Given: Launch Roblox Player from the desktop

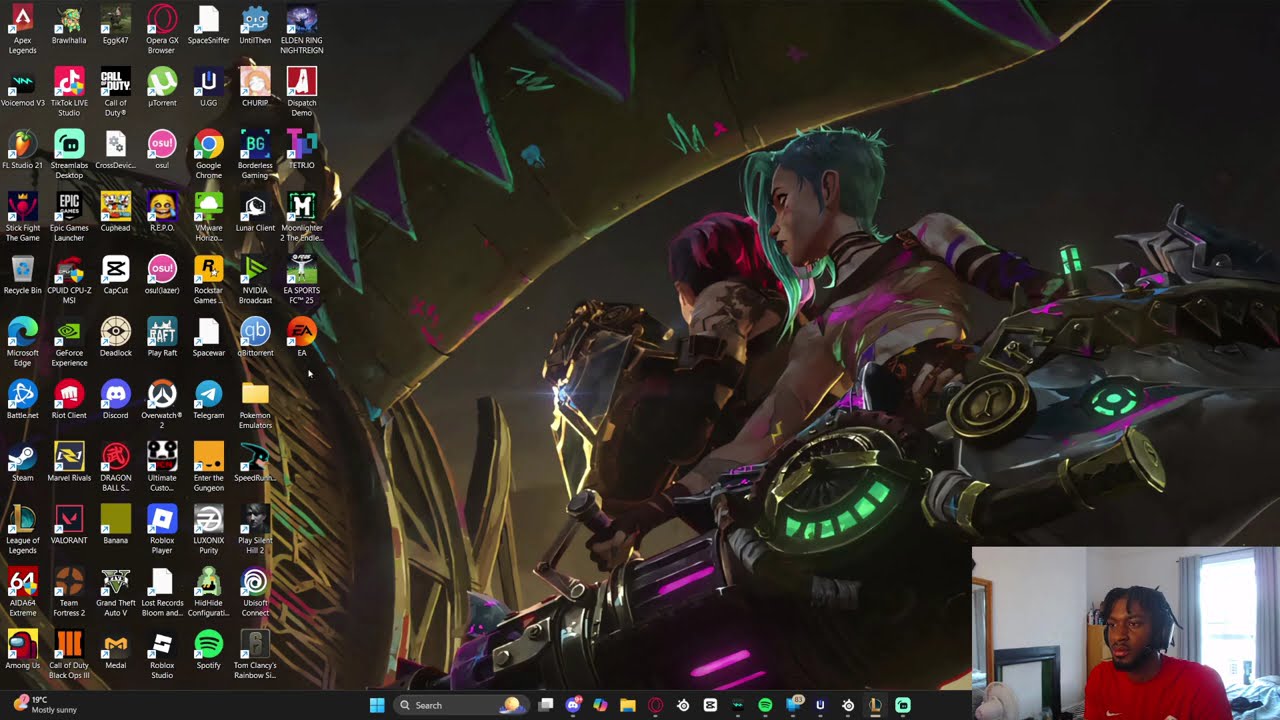Looking at the screenshot, I should (162, 529).
